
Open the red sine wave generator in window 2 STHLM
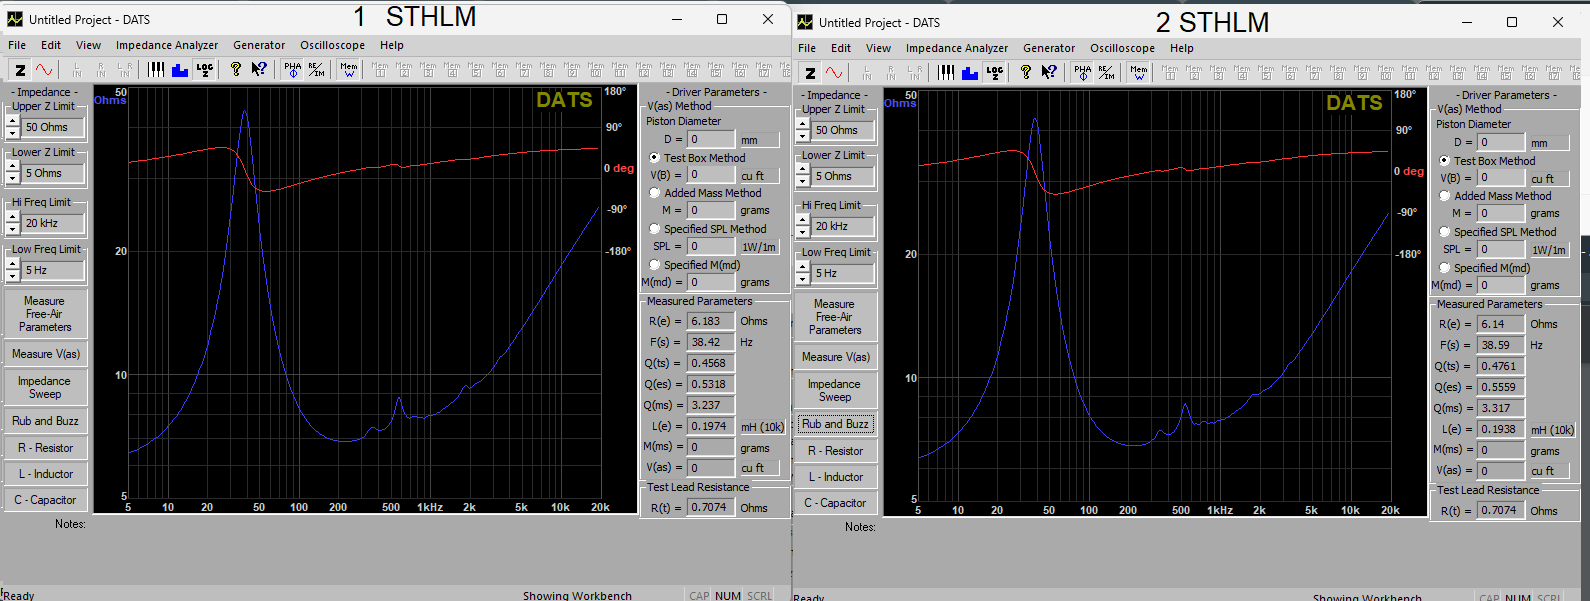click(834, 72)
